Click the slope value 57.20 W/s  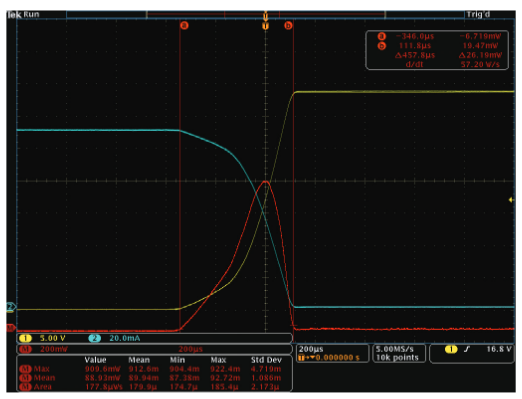480,64
